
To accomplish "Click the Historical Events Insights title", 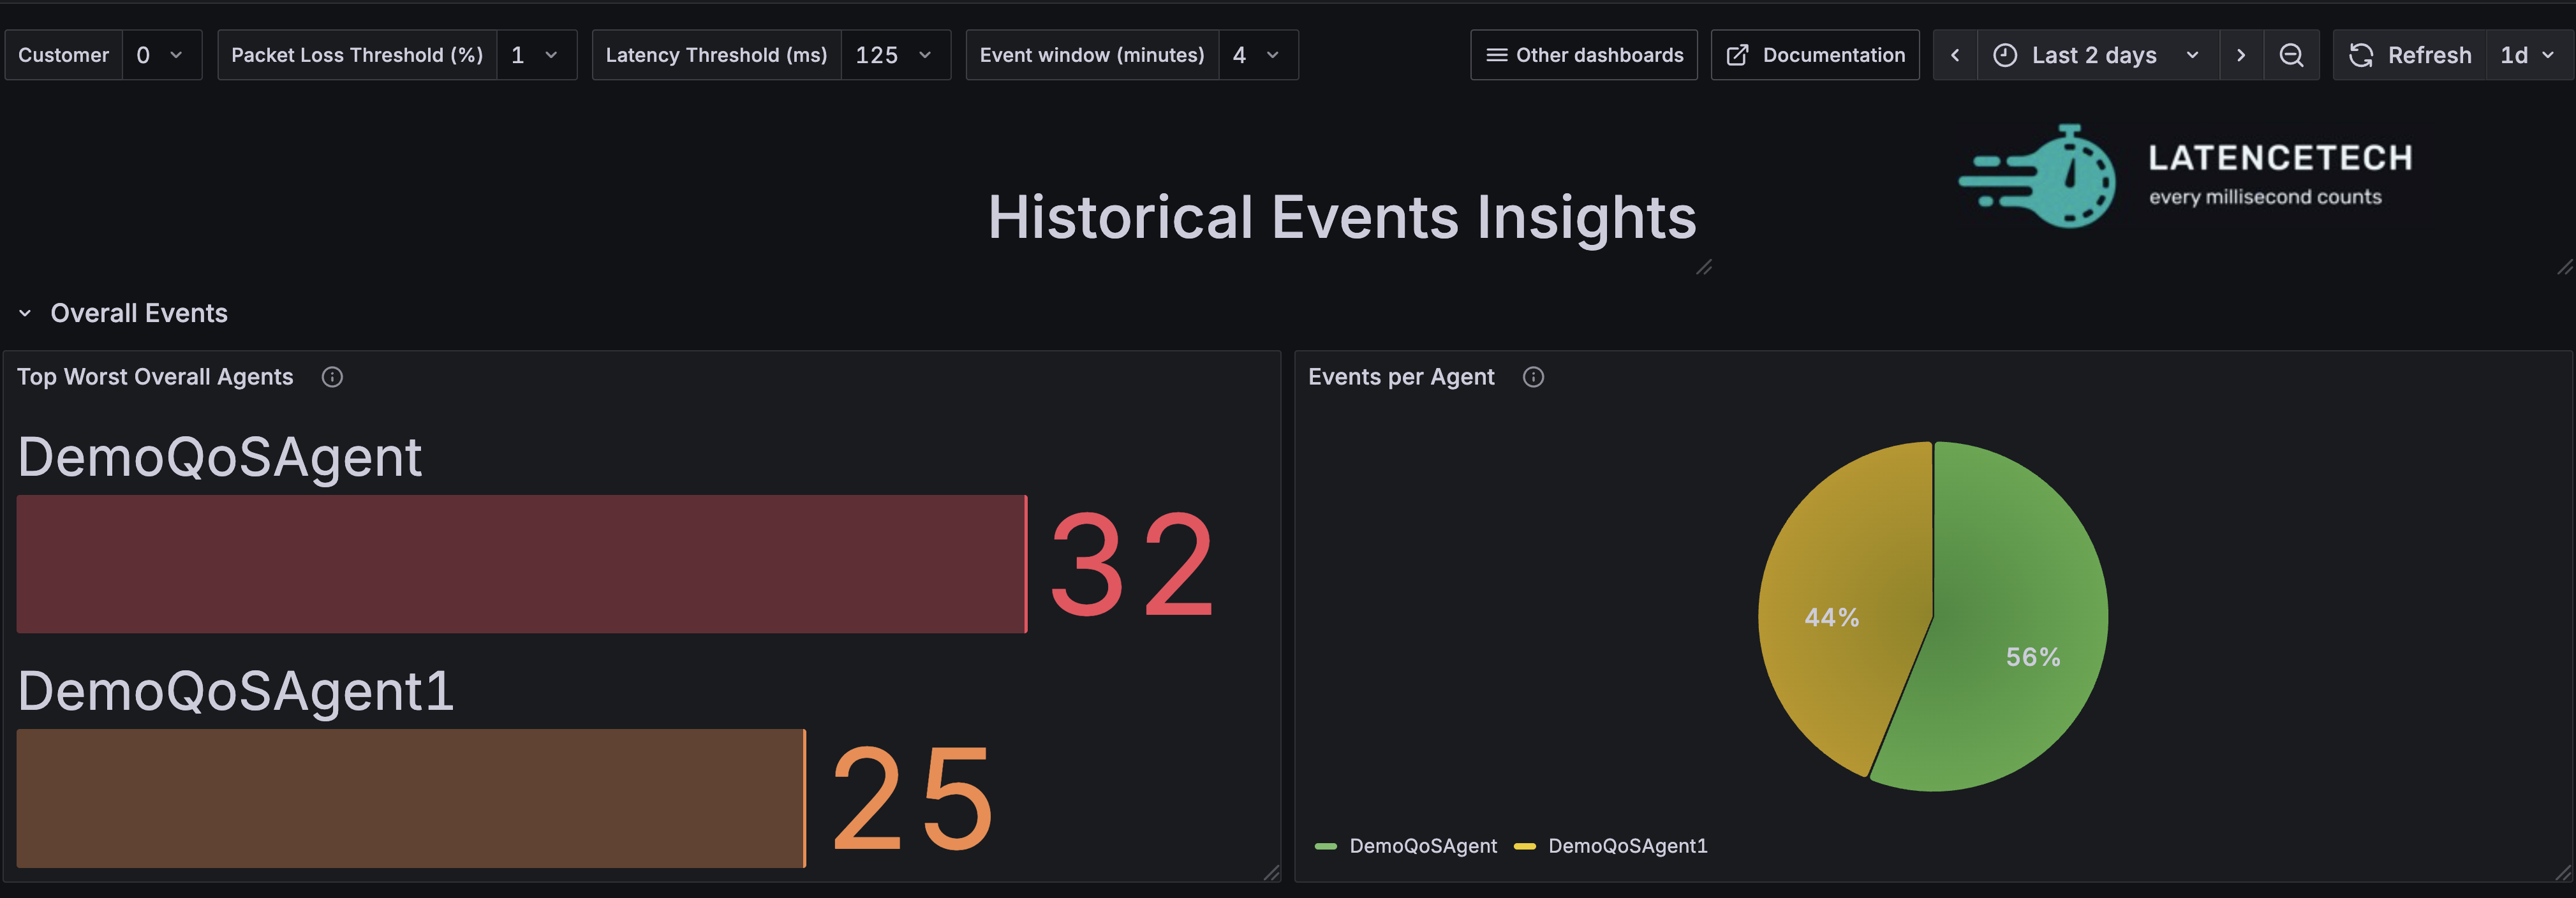I will 1342,217.
